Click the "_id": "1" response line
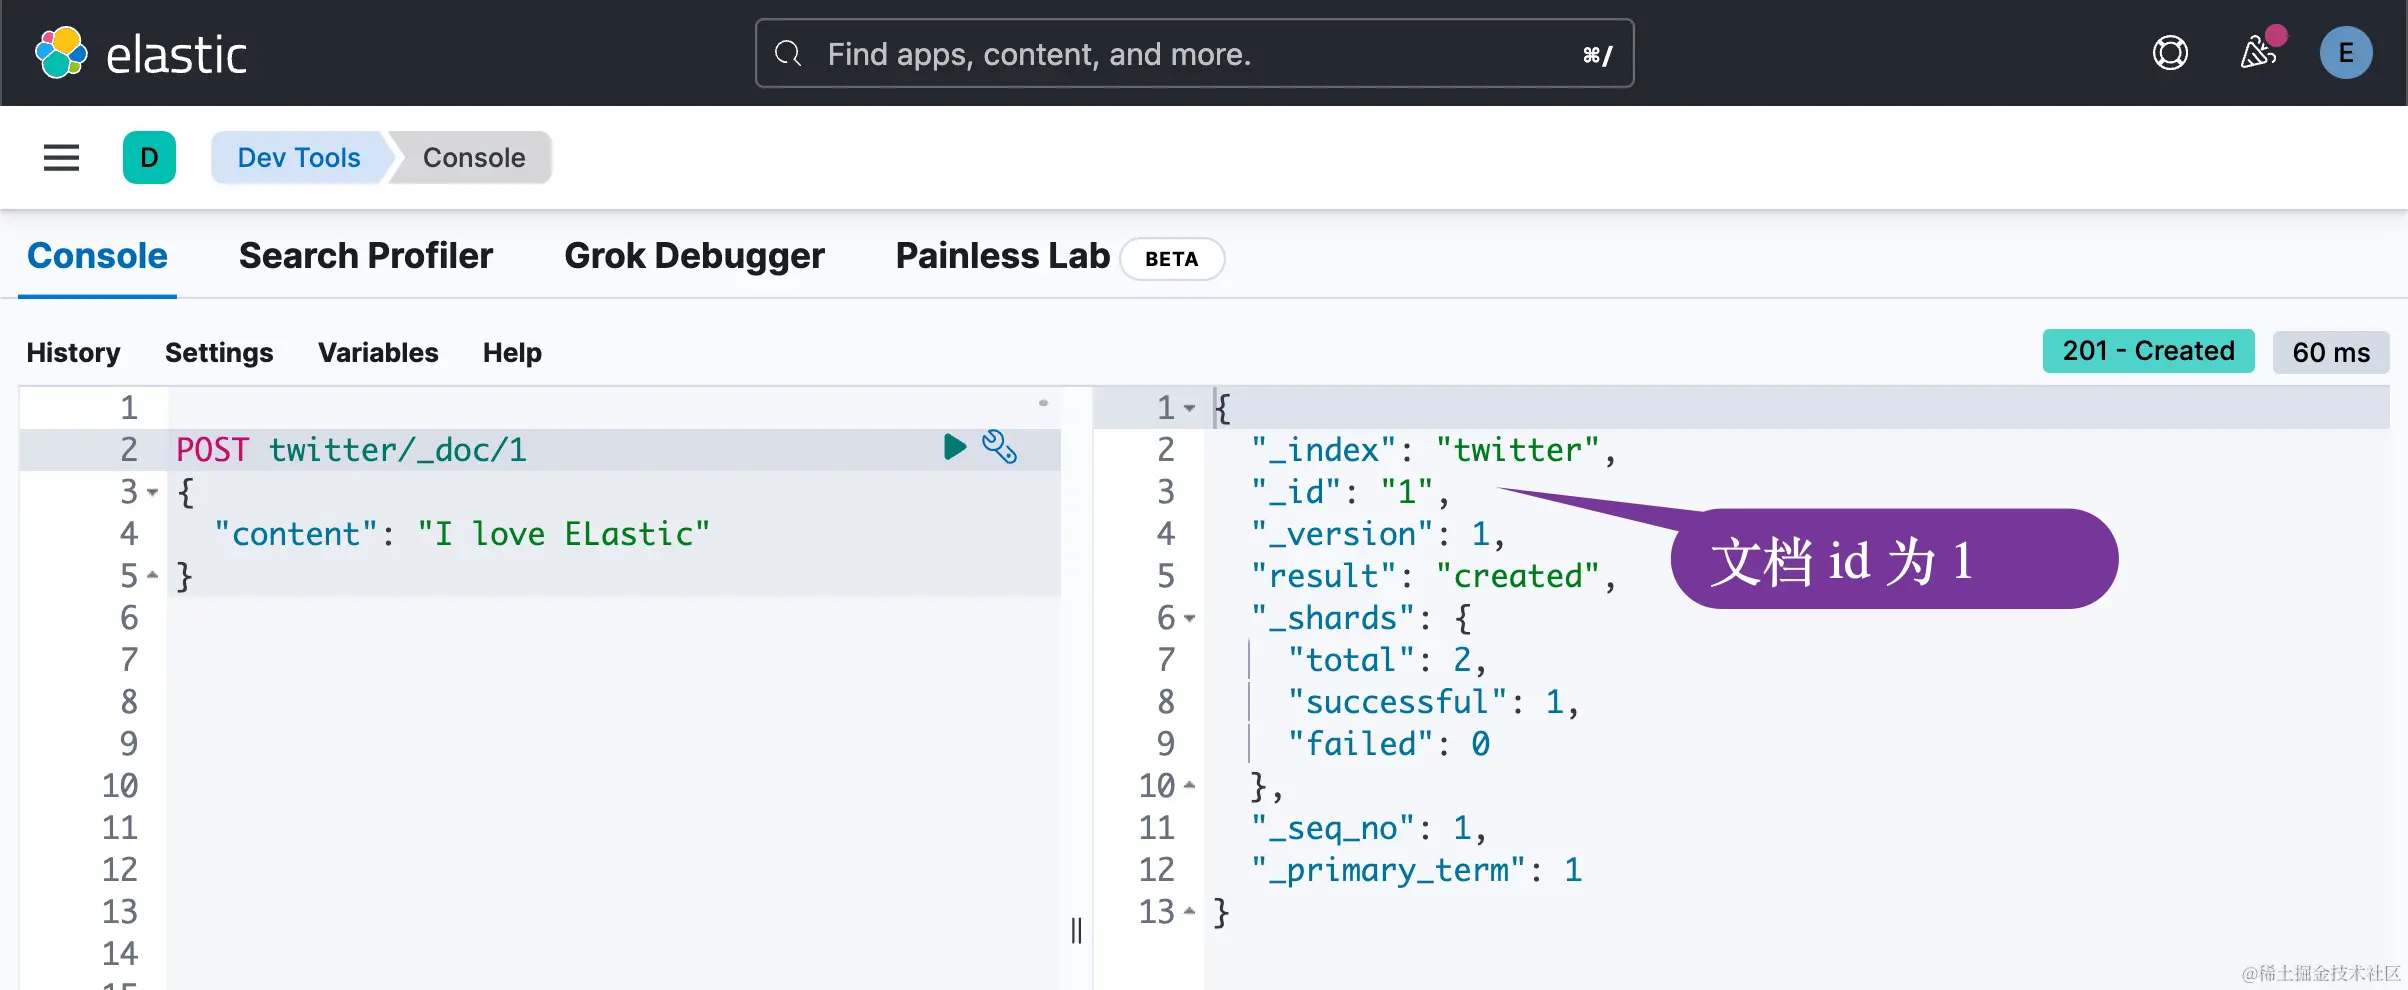Screen dimensions: 2408x990 [x=1349, y=492]
